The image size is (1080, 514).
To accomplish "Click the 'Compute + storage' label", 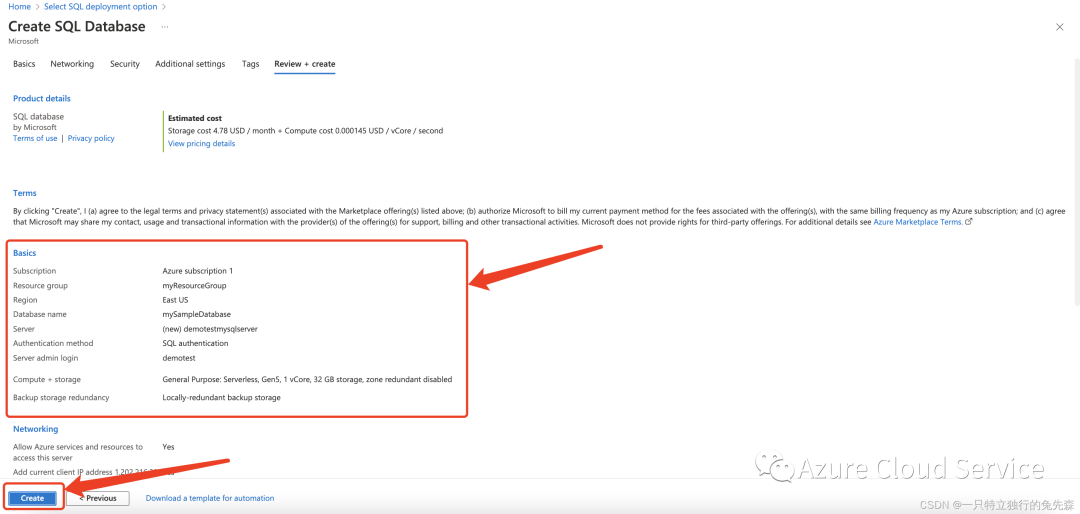I will [47, 380].
